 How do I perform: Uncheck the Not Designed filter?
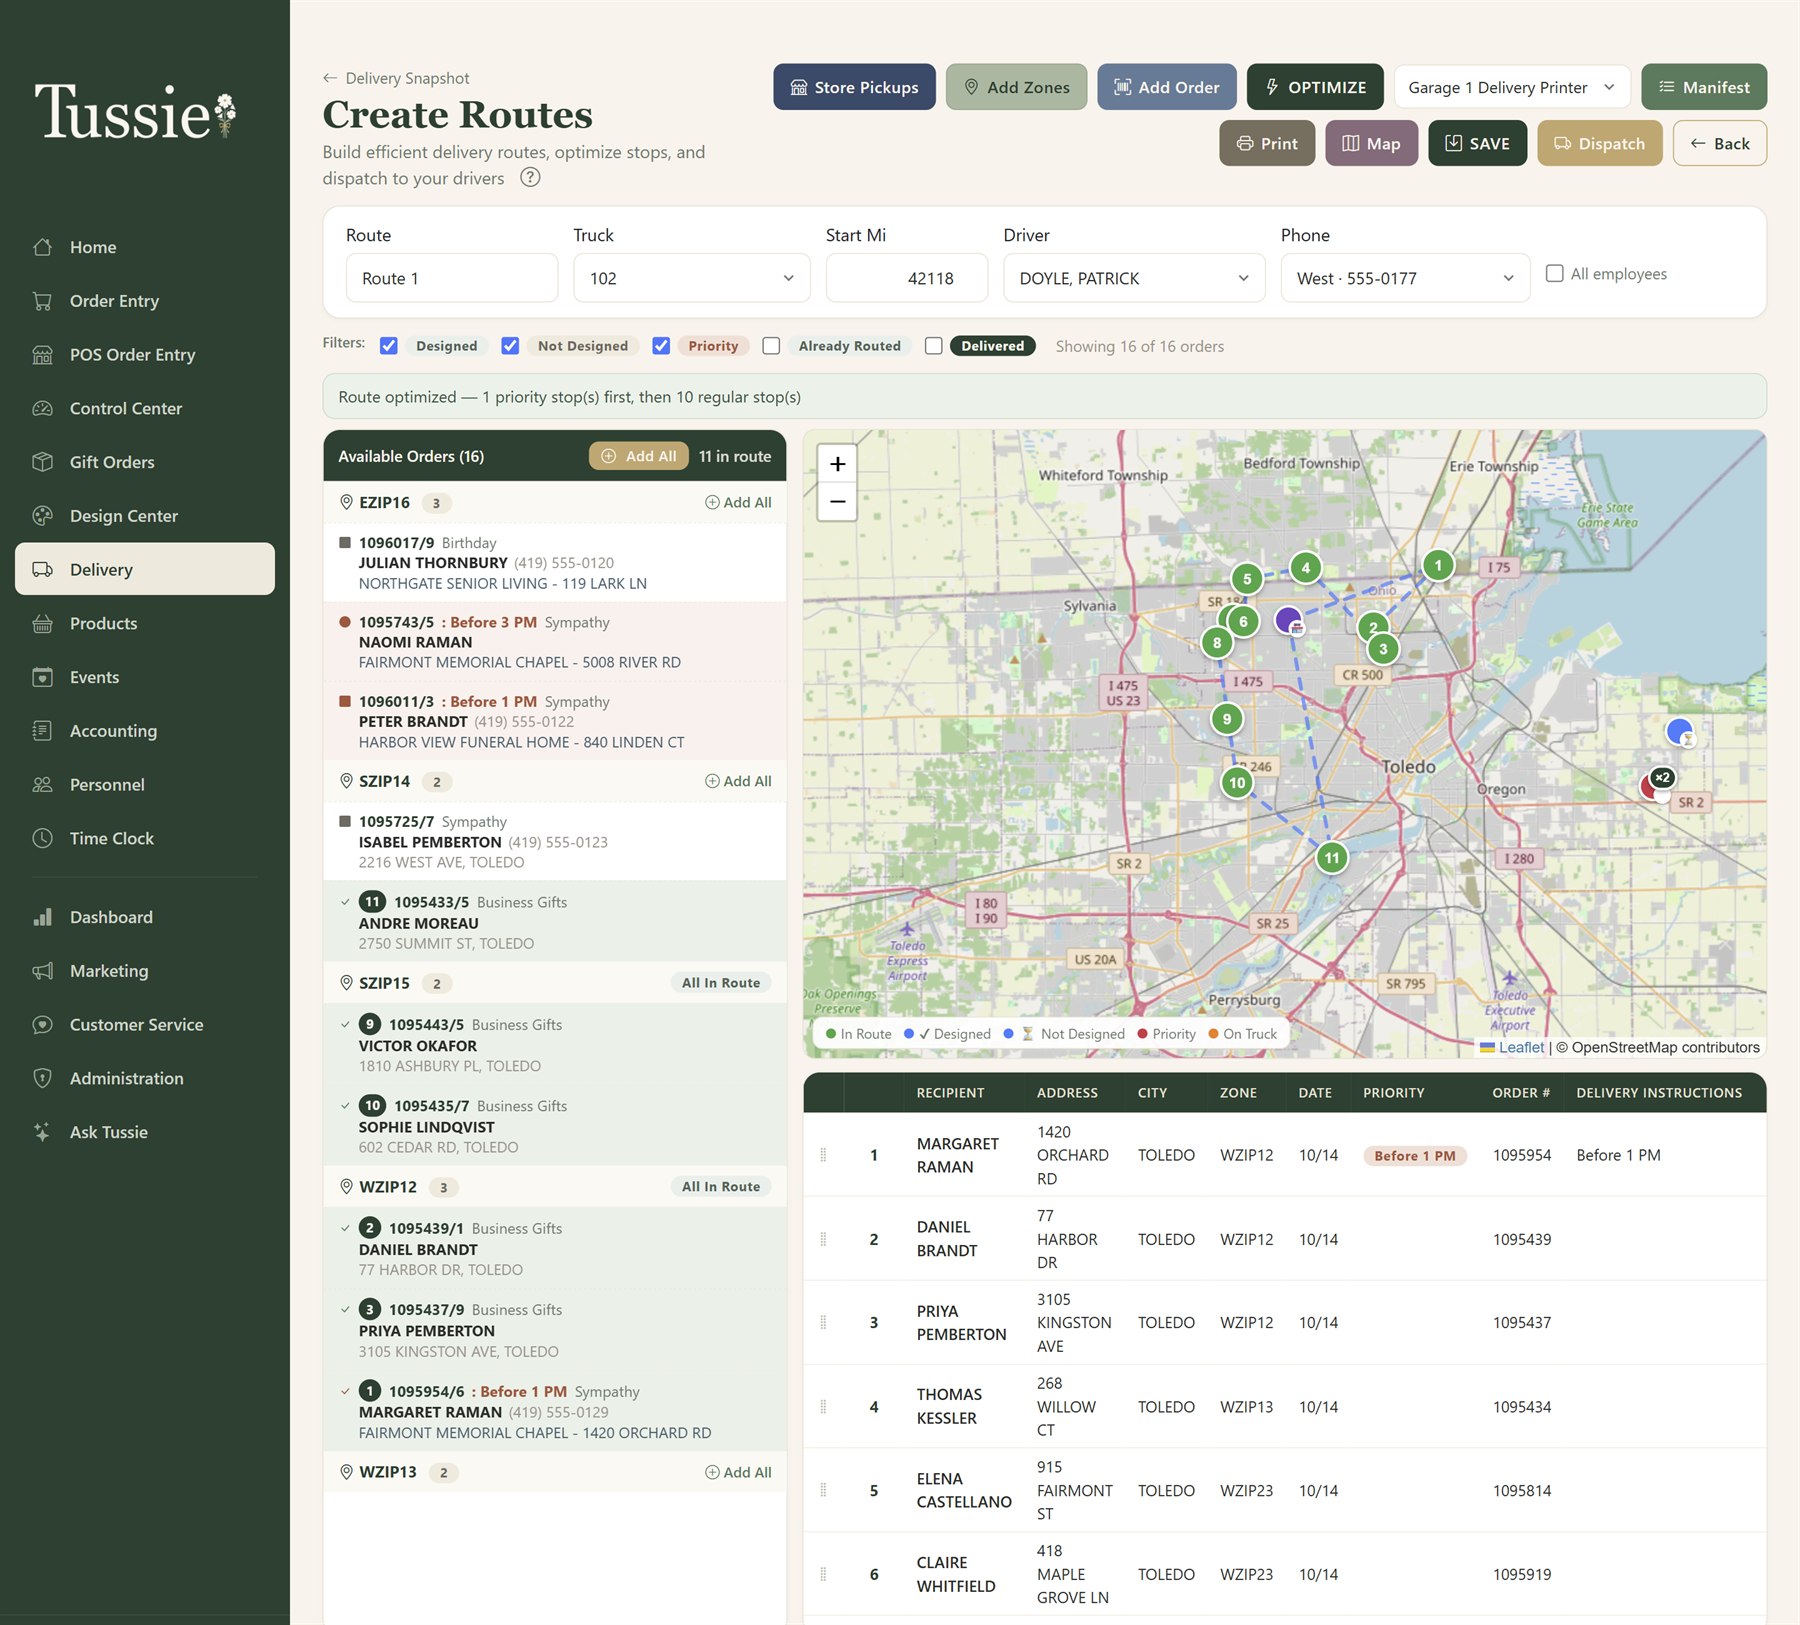pos(510,346)
